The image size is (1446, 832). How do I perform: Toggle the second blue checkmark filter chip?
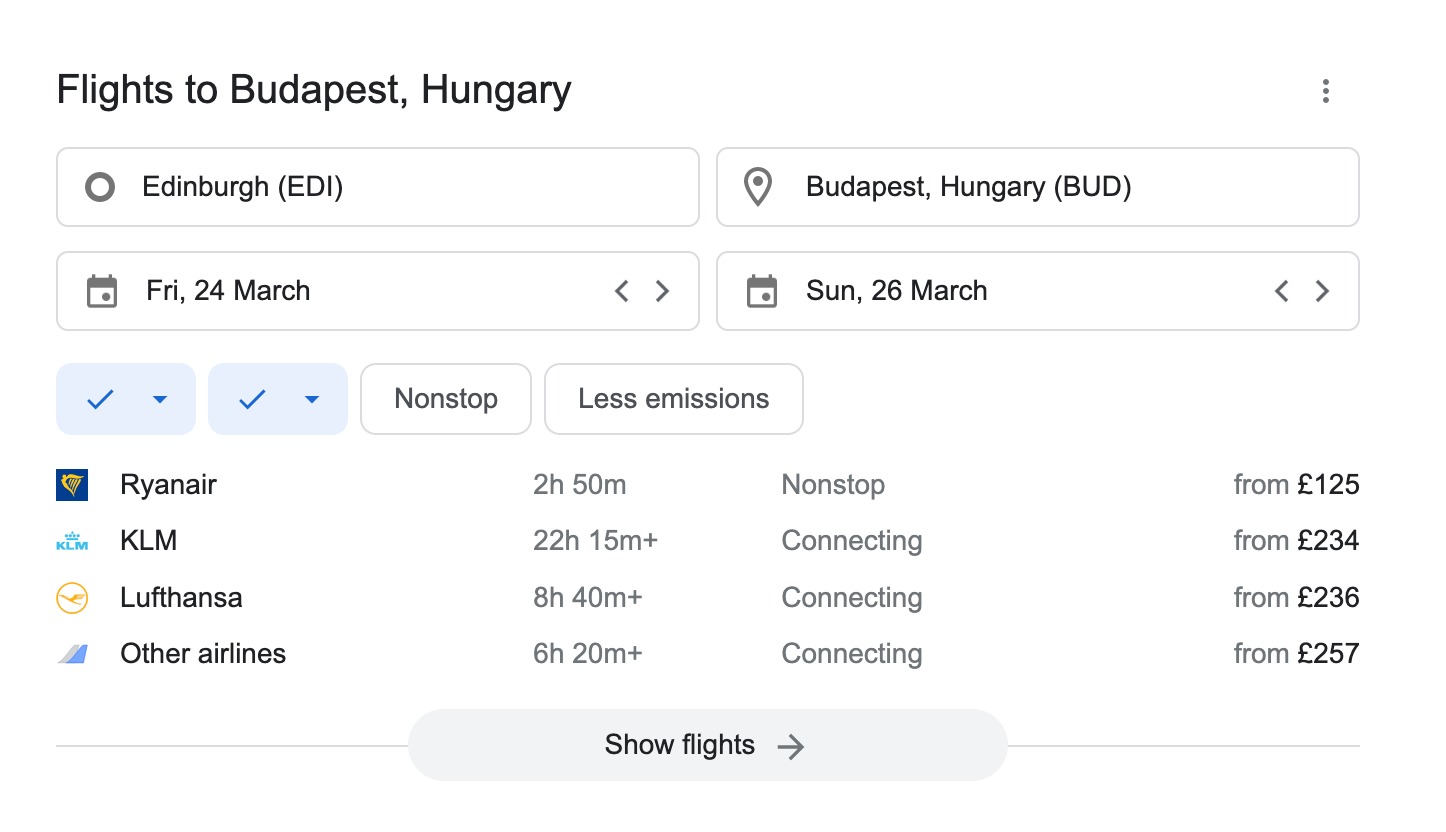[x=252, y=399]
